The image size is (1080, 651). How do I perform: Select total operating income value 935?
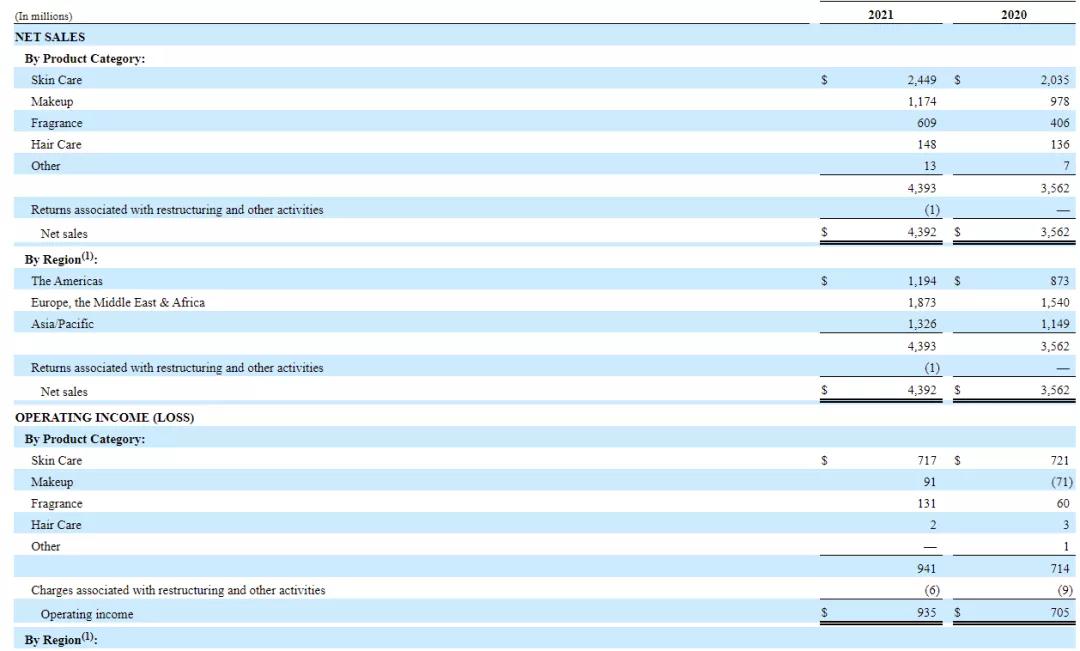click(x=926, y=612)
